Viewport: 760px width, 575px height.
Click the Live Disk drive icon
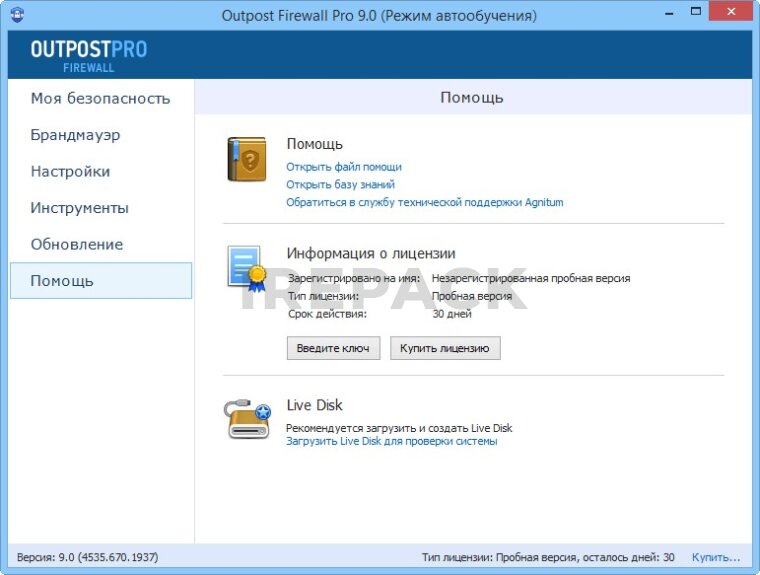click(x=247, y=419)
